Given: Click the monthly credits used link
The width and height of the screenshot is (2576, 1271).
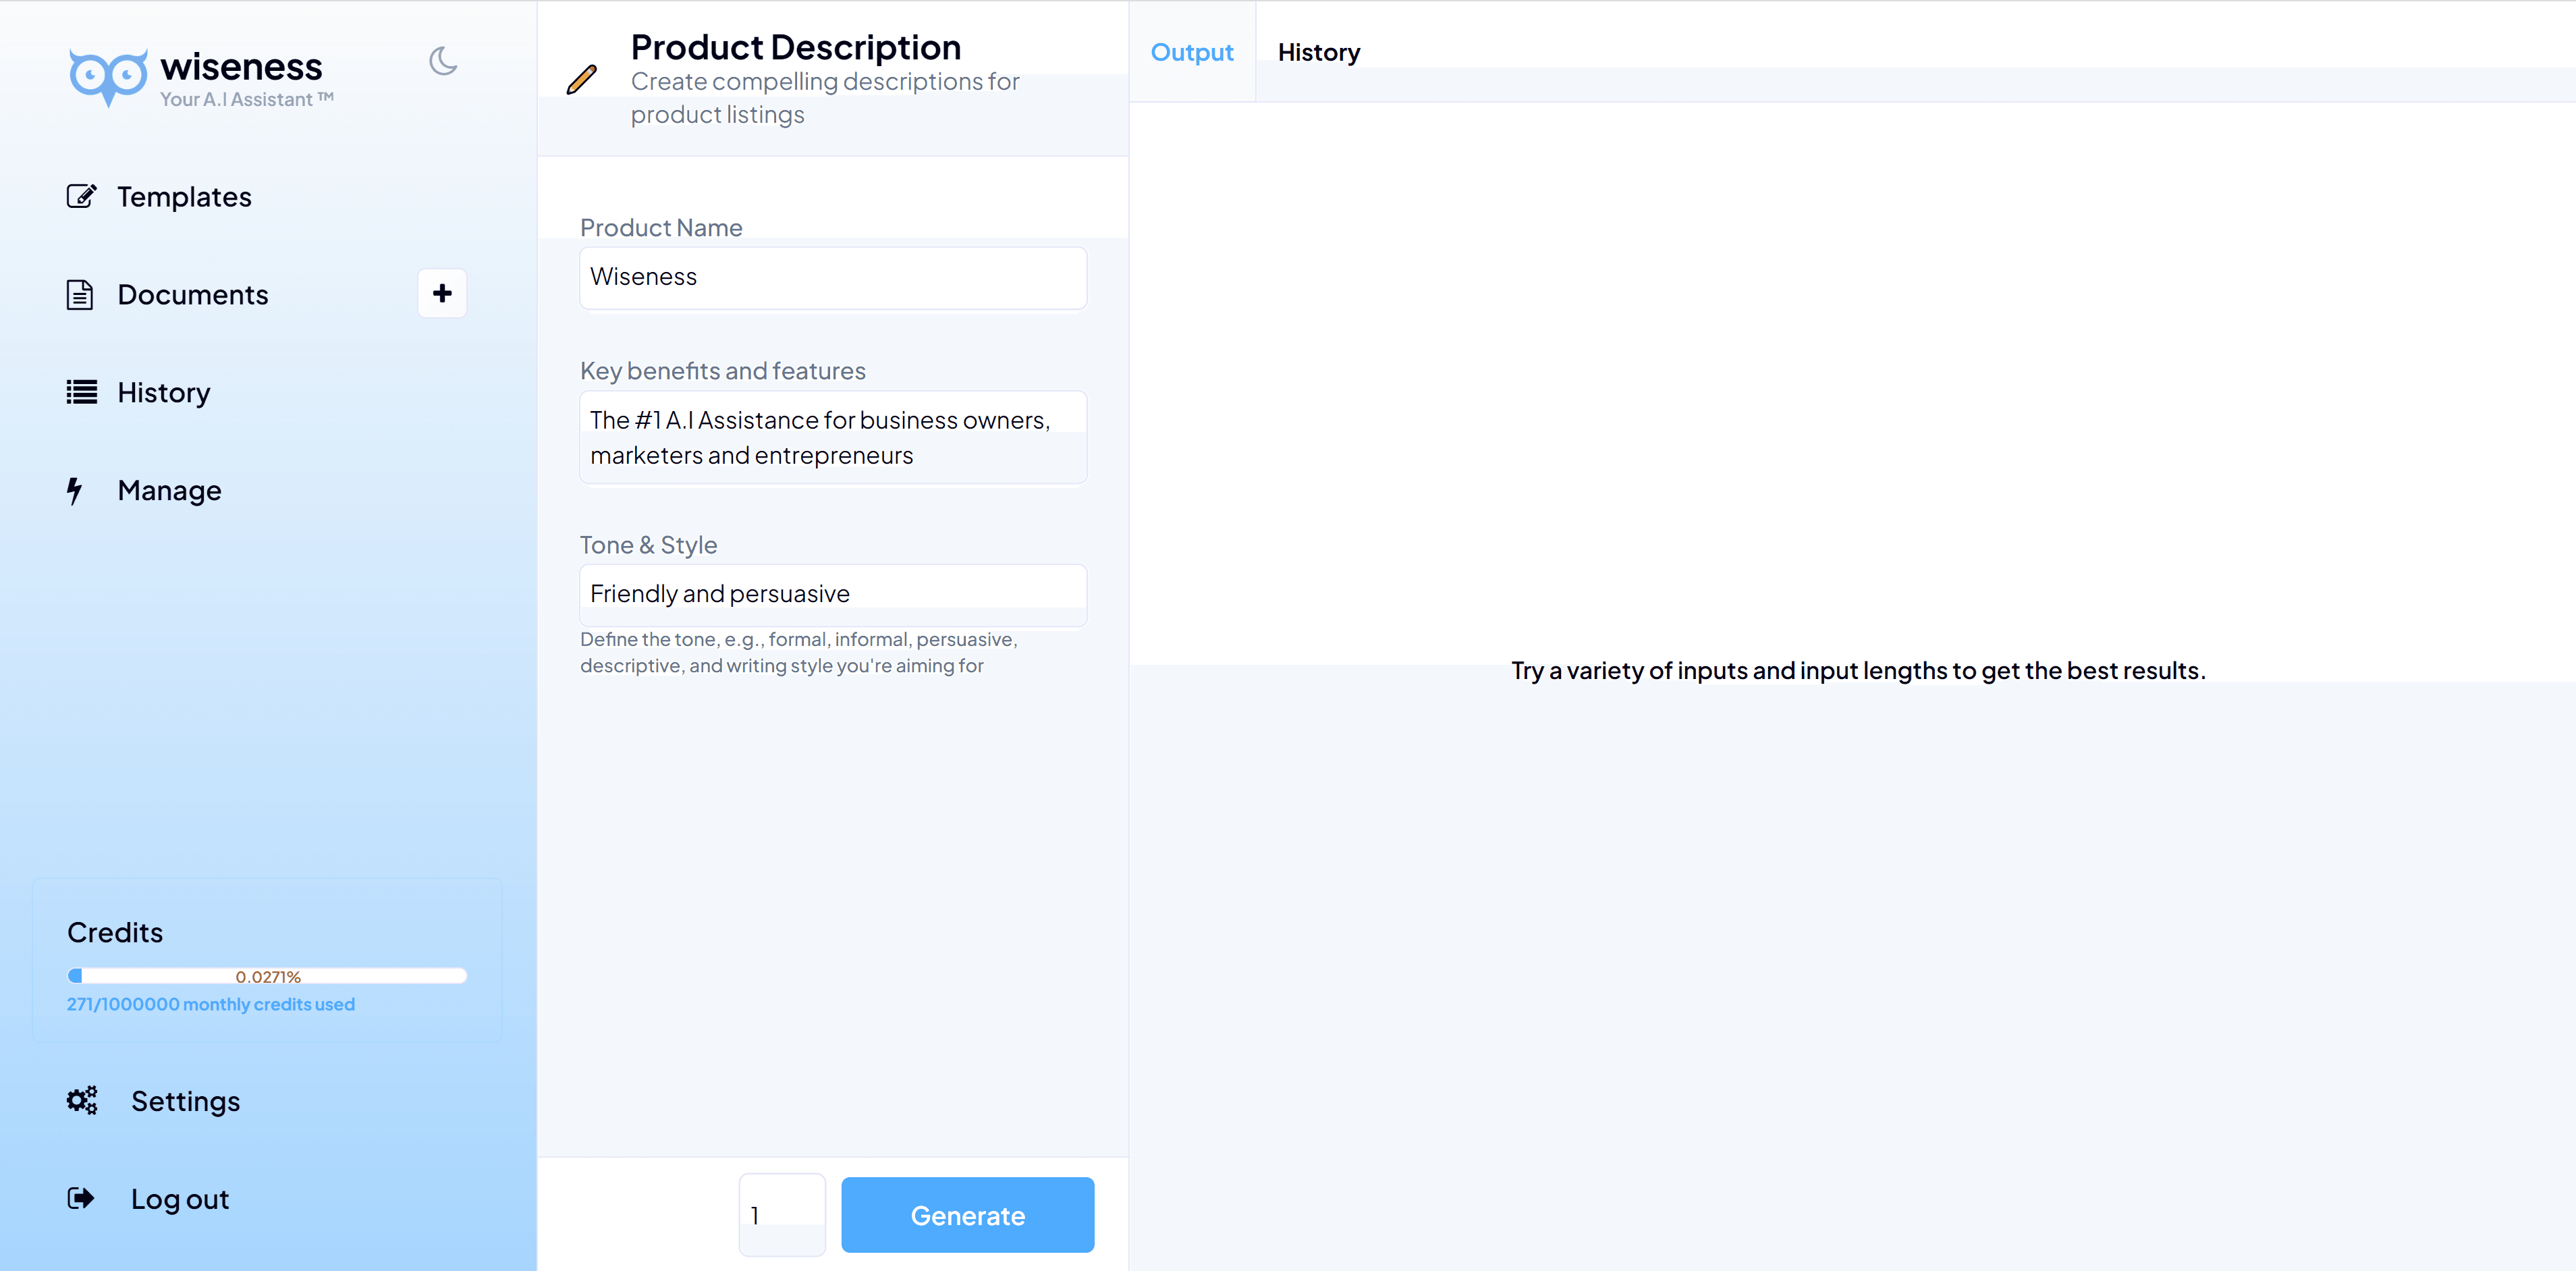Looking at the screenshot, I should 210,1004.
